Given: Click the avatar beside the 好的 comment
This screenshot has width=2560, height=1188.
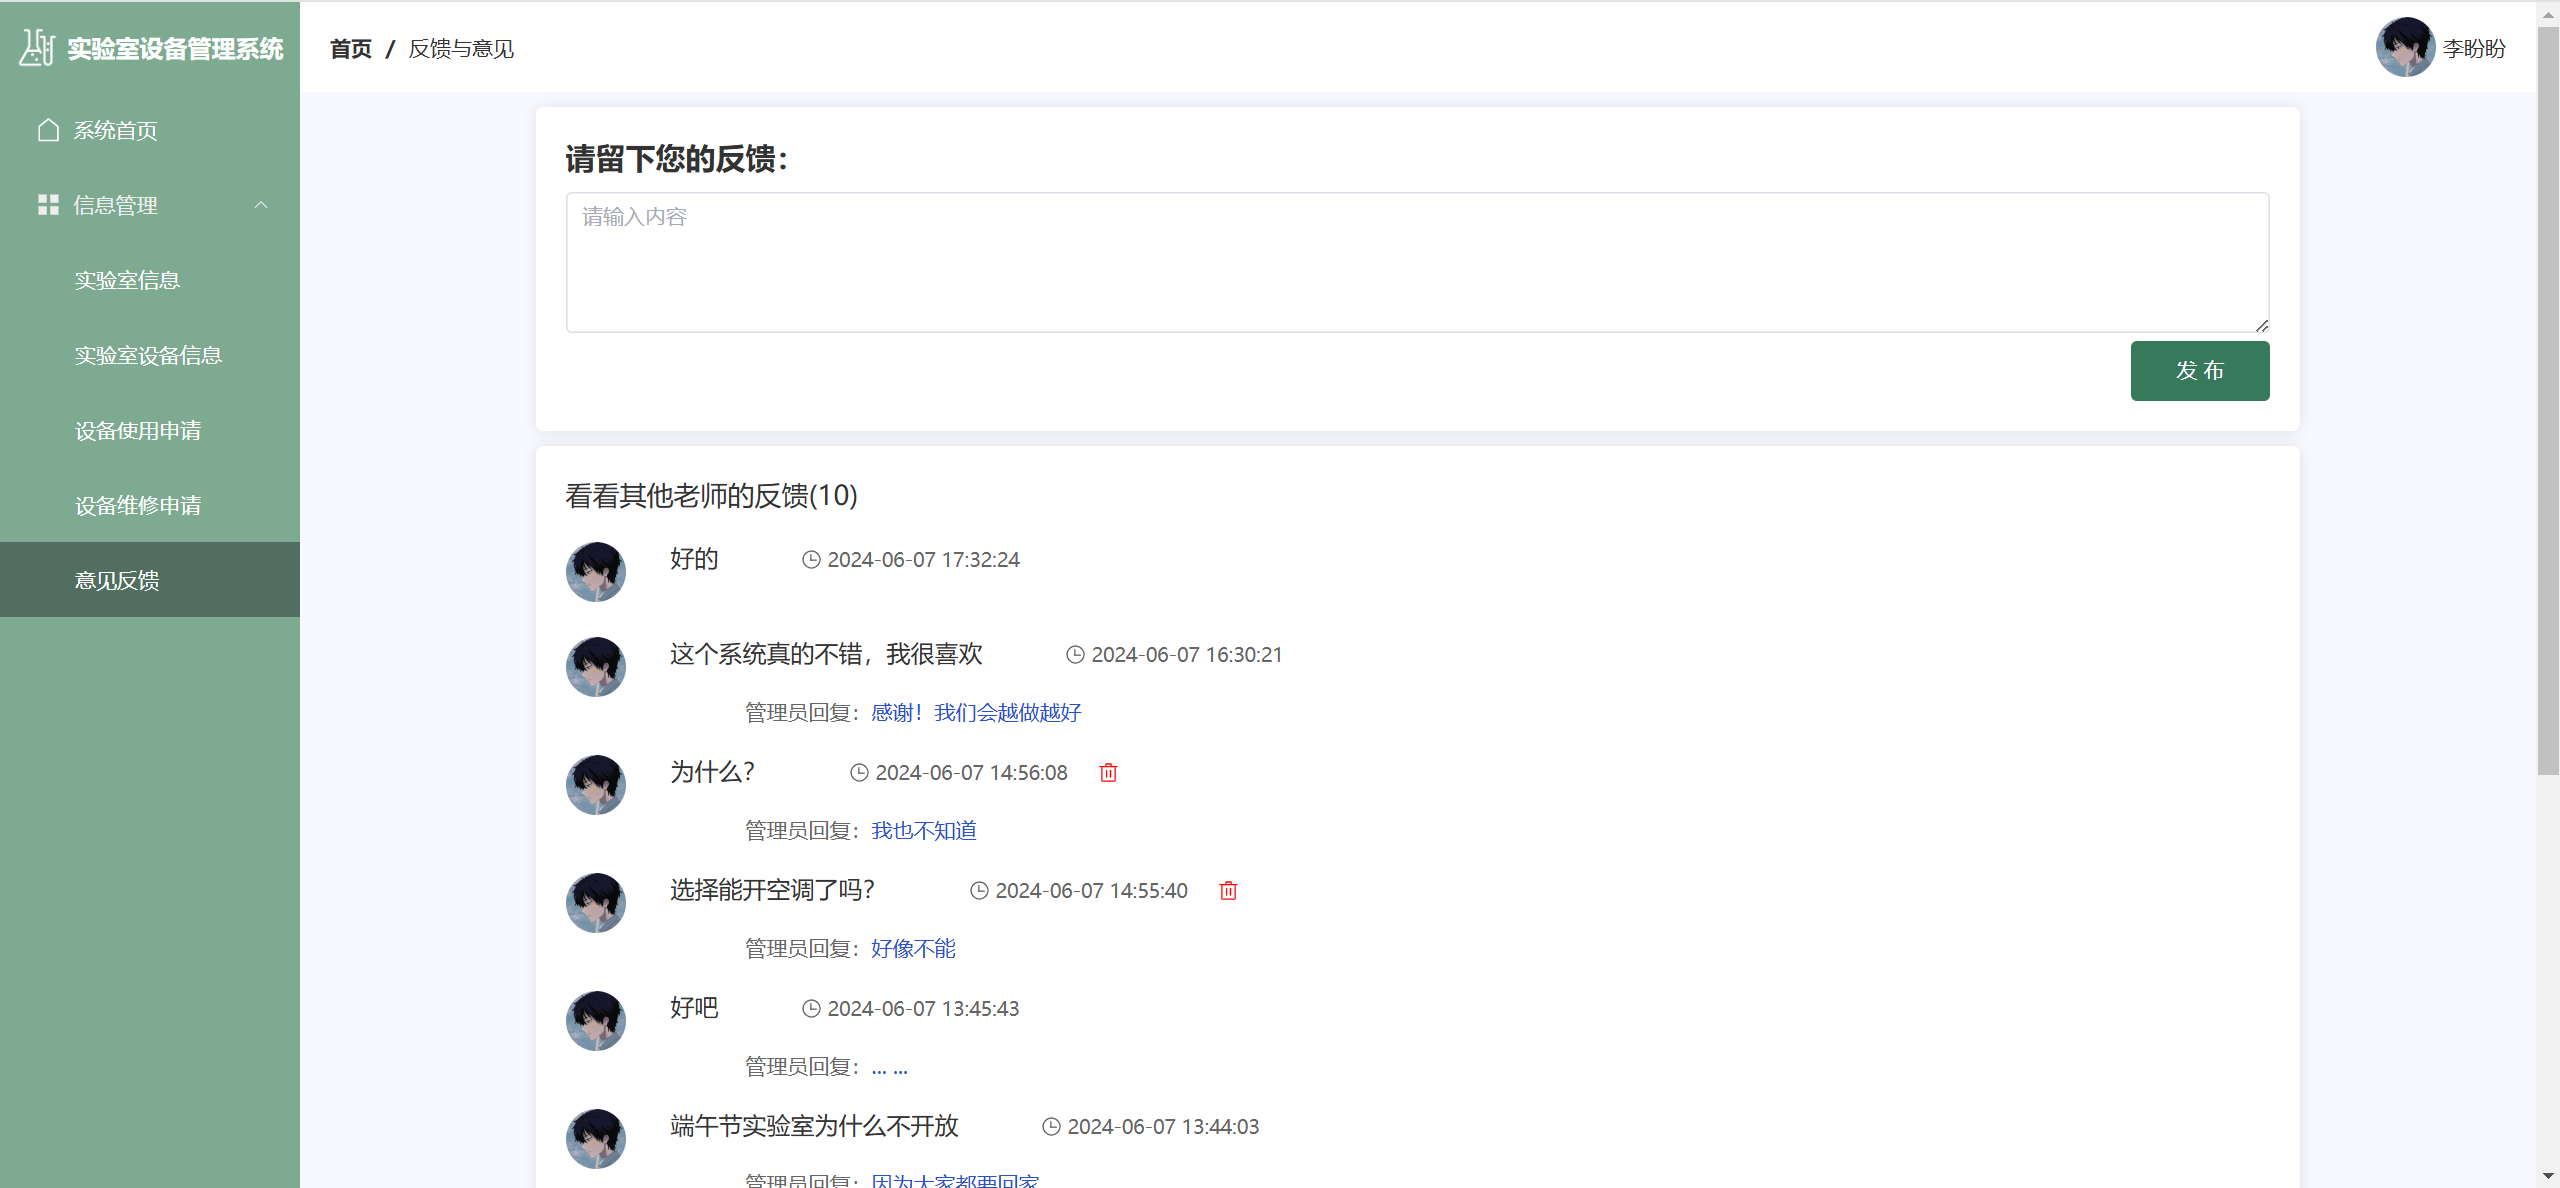Looking at the screenshot, I should point(596,572).
